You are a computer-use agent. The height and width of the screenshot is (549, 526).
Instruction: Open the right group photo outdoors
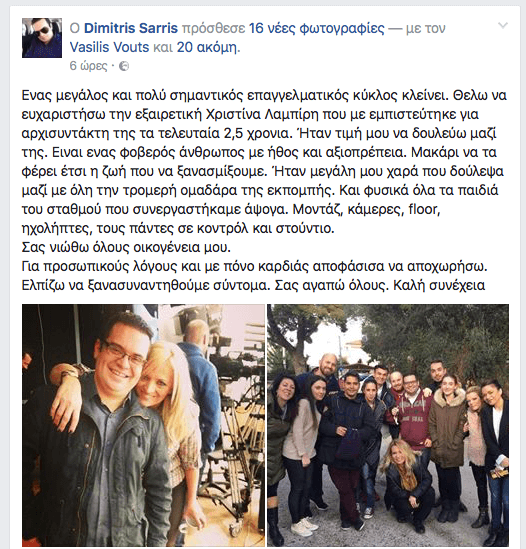(388, 425)
